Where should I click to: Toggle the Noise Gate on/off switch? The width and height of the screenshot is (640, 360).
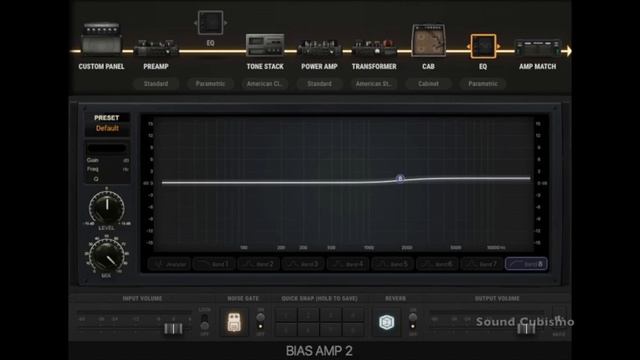tap(260, 322)
